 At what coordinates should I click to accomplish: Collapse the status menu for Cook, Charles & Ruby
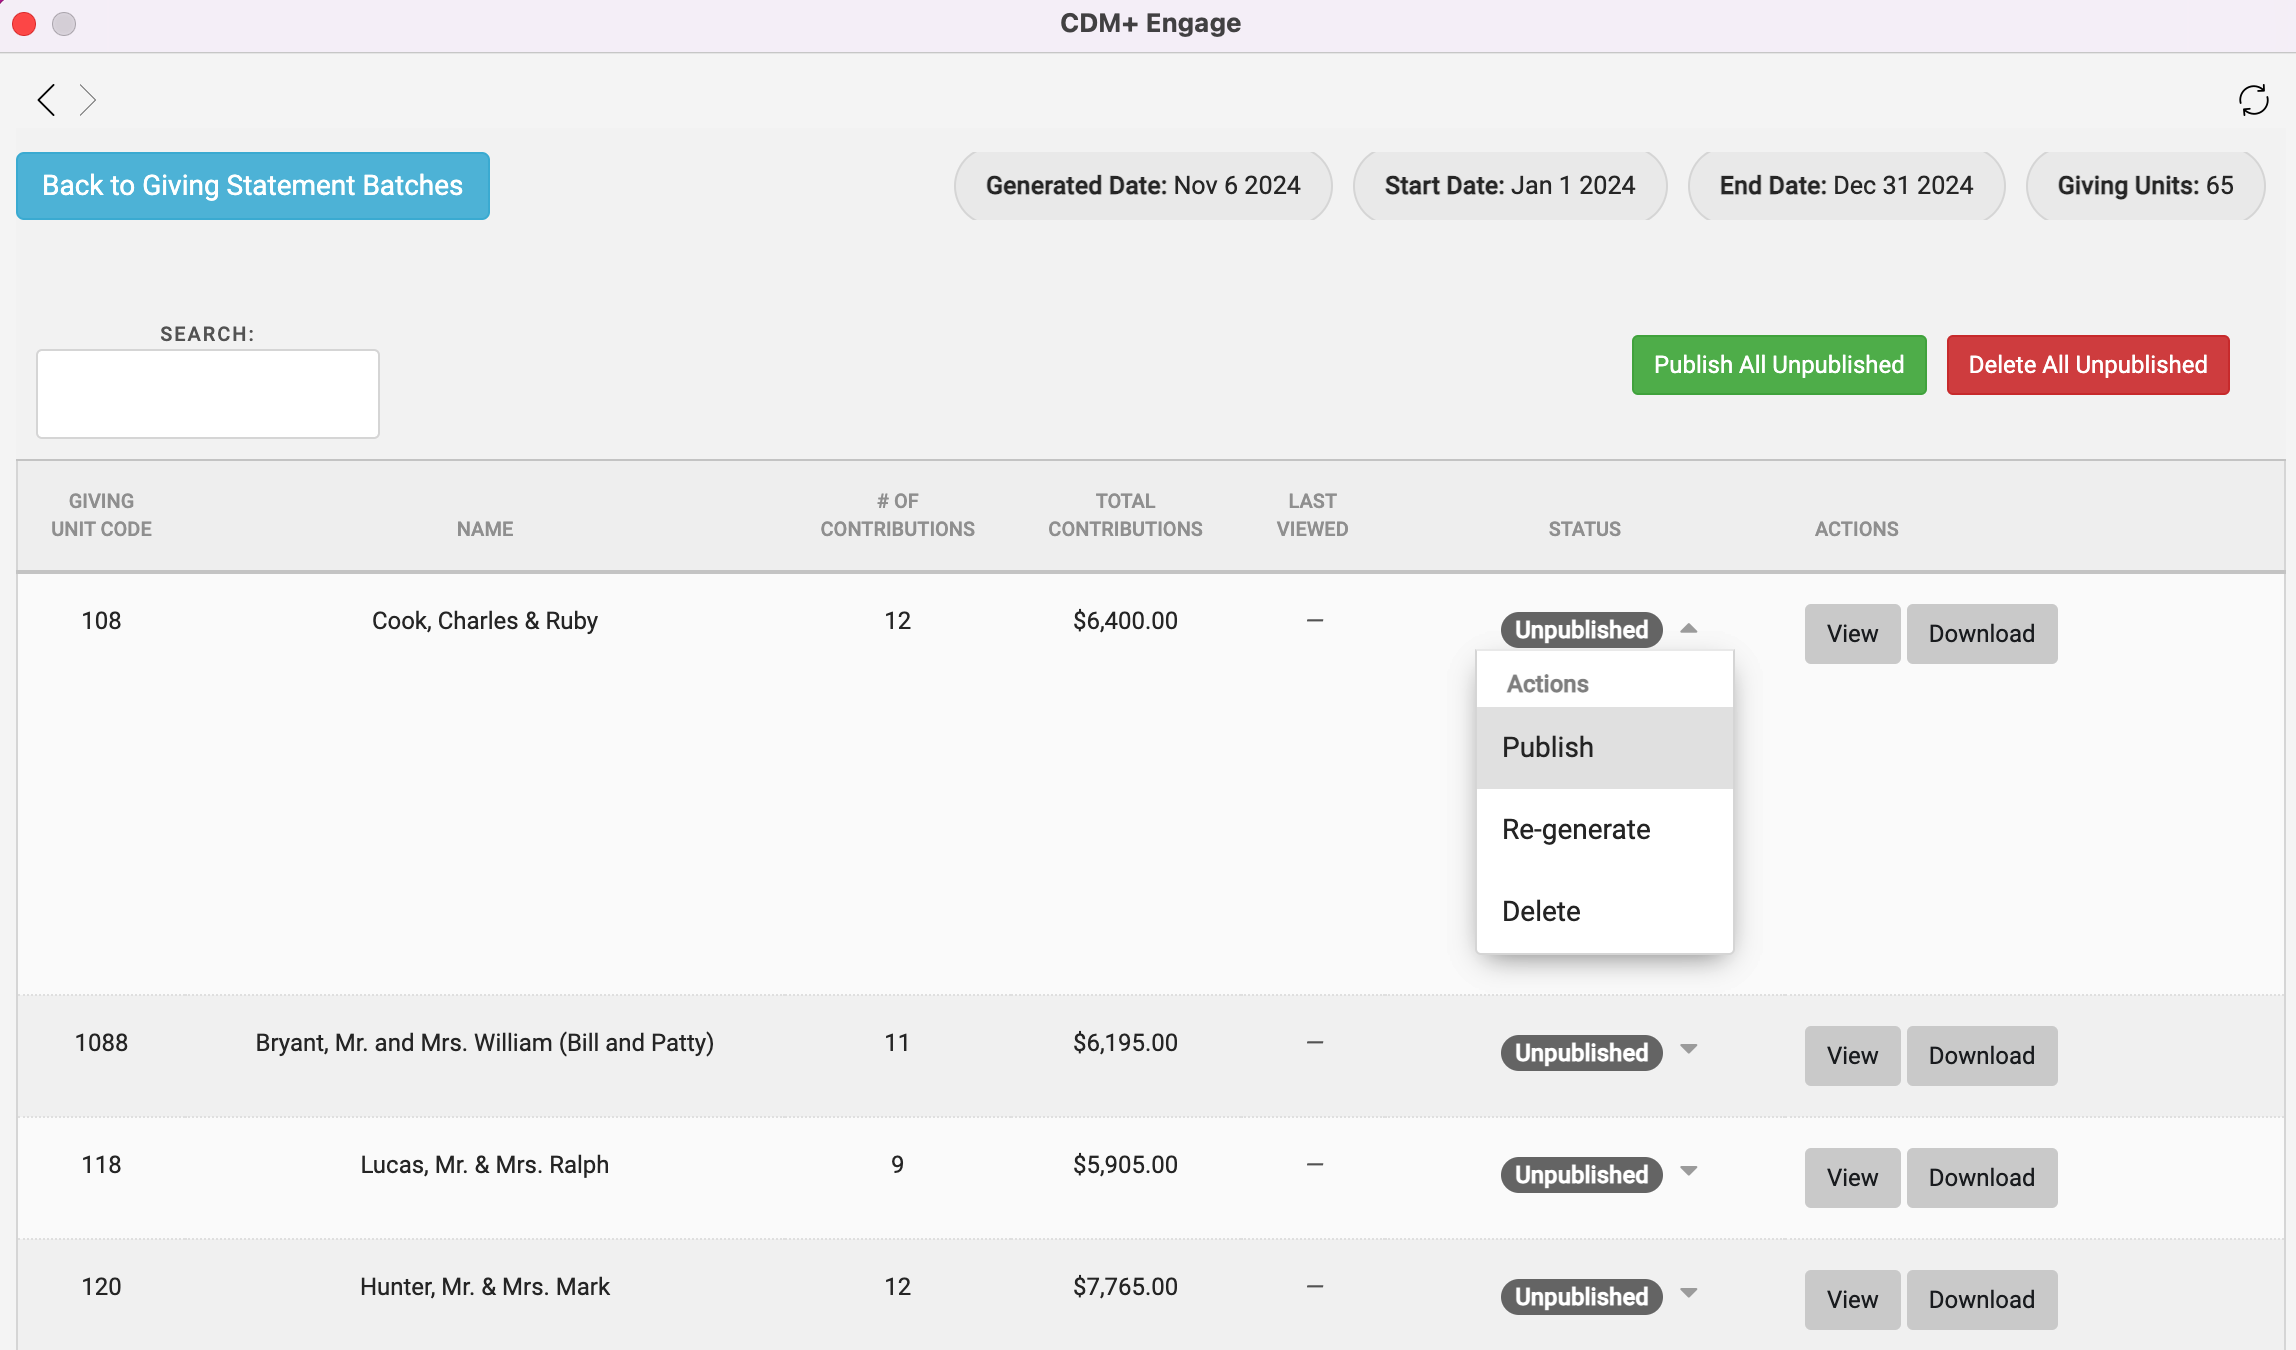[x=1688, y=629]
